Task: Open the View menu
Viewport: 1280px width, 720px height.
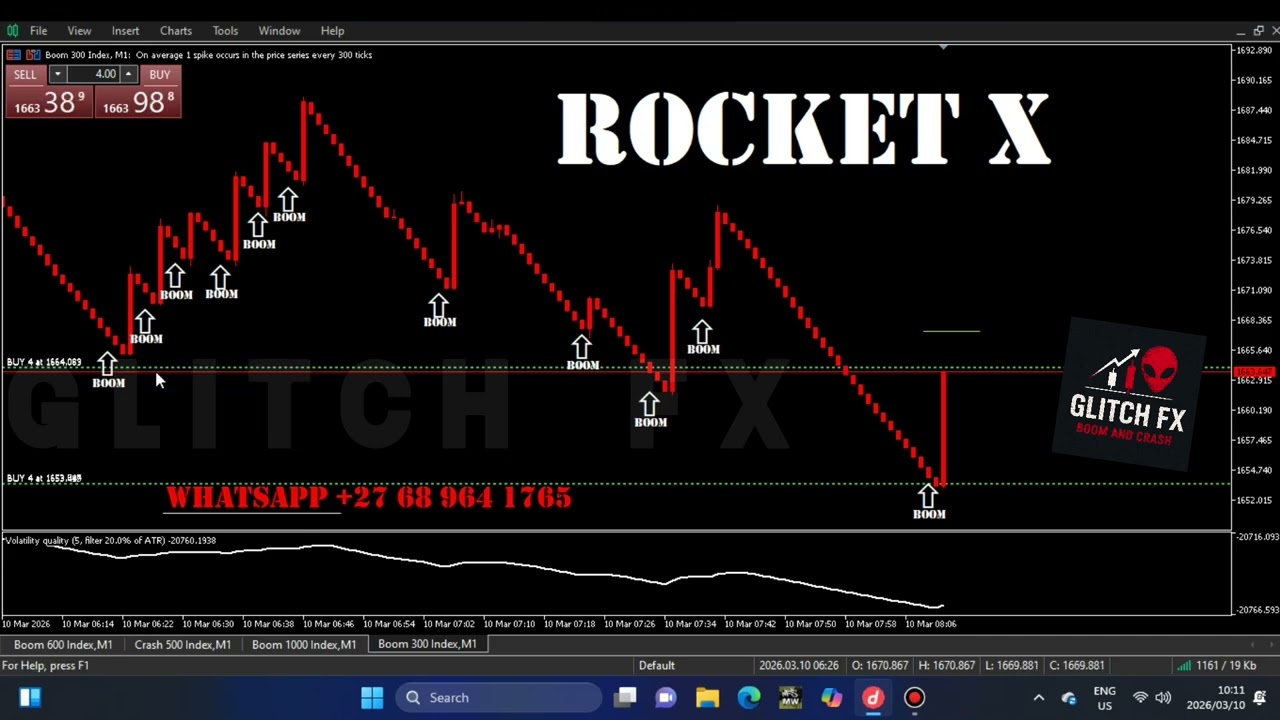Action: [79, 31]
